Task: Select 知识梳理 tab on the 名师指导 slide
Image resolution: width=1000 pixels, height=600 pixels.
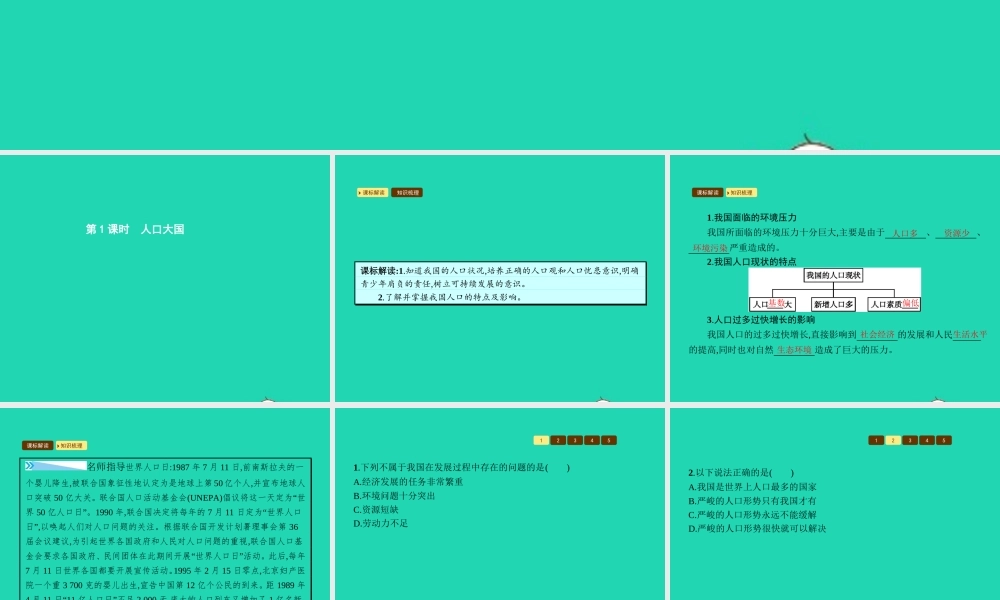Action: (x=71, y=446)
